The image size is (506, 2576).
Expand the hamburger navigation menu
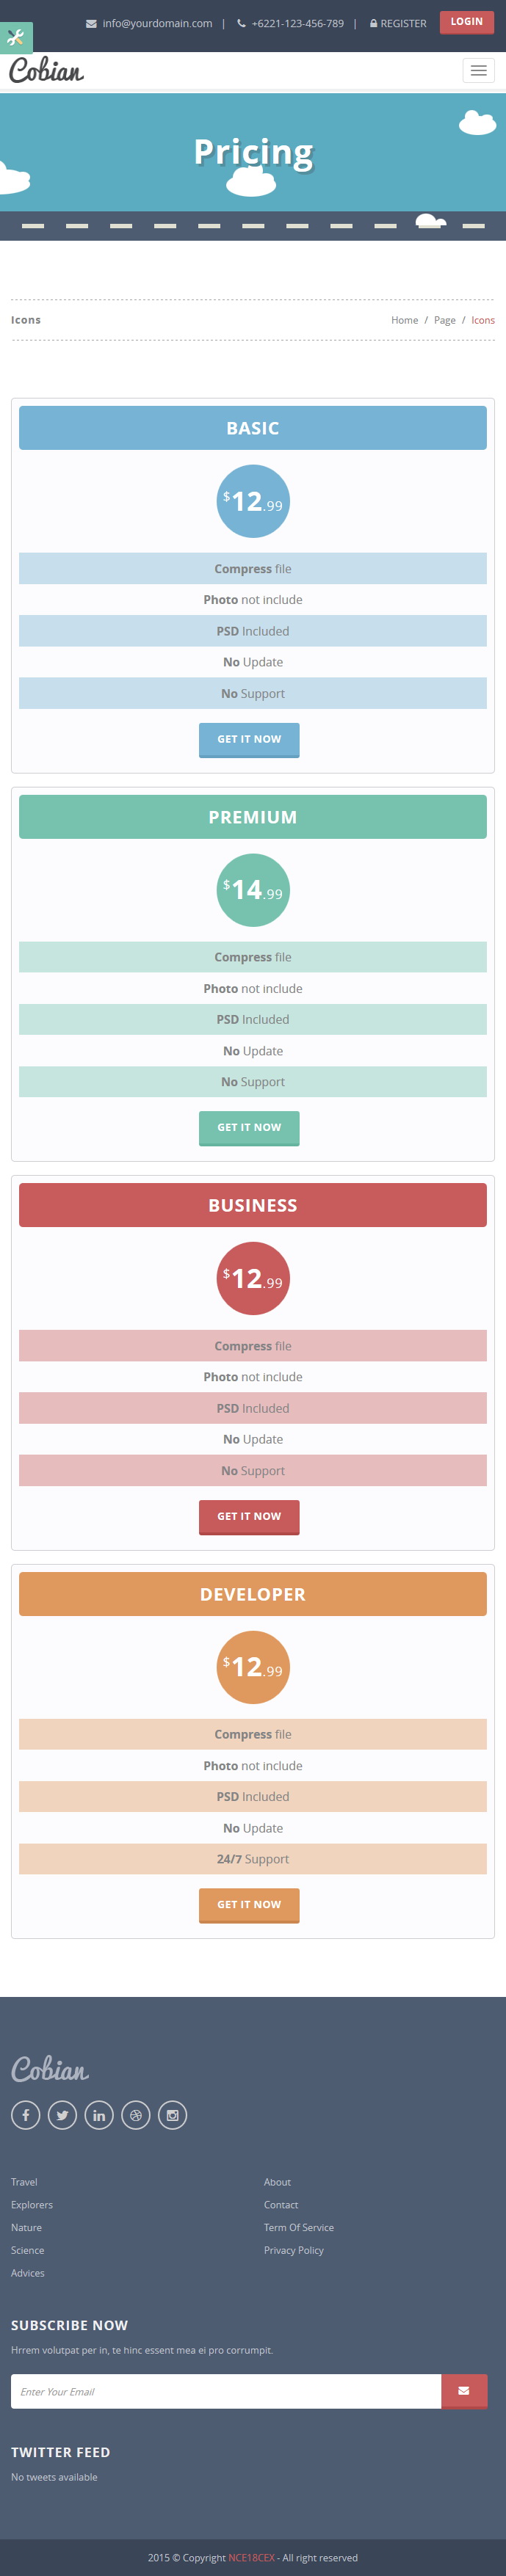pyautogui.click(x=478, y=70)
